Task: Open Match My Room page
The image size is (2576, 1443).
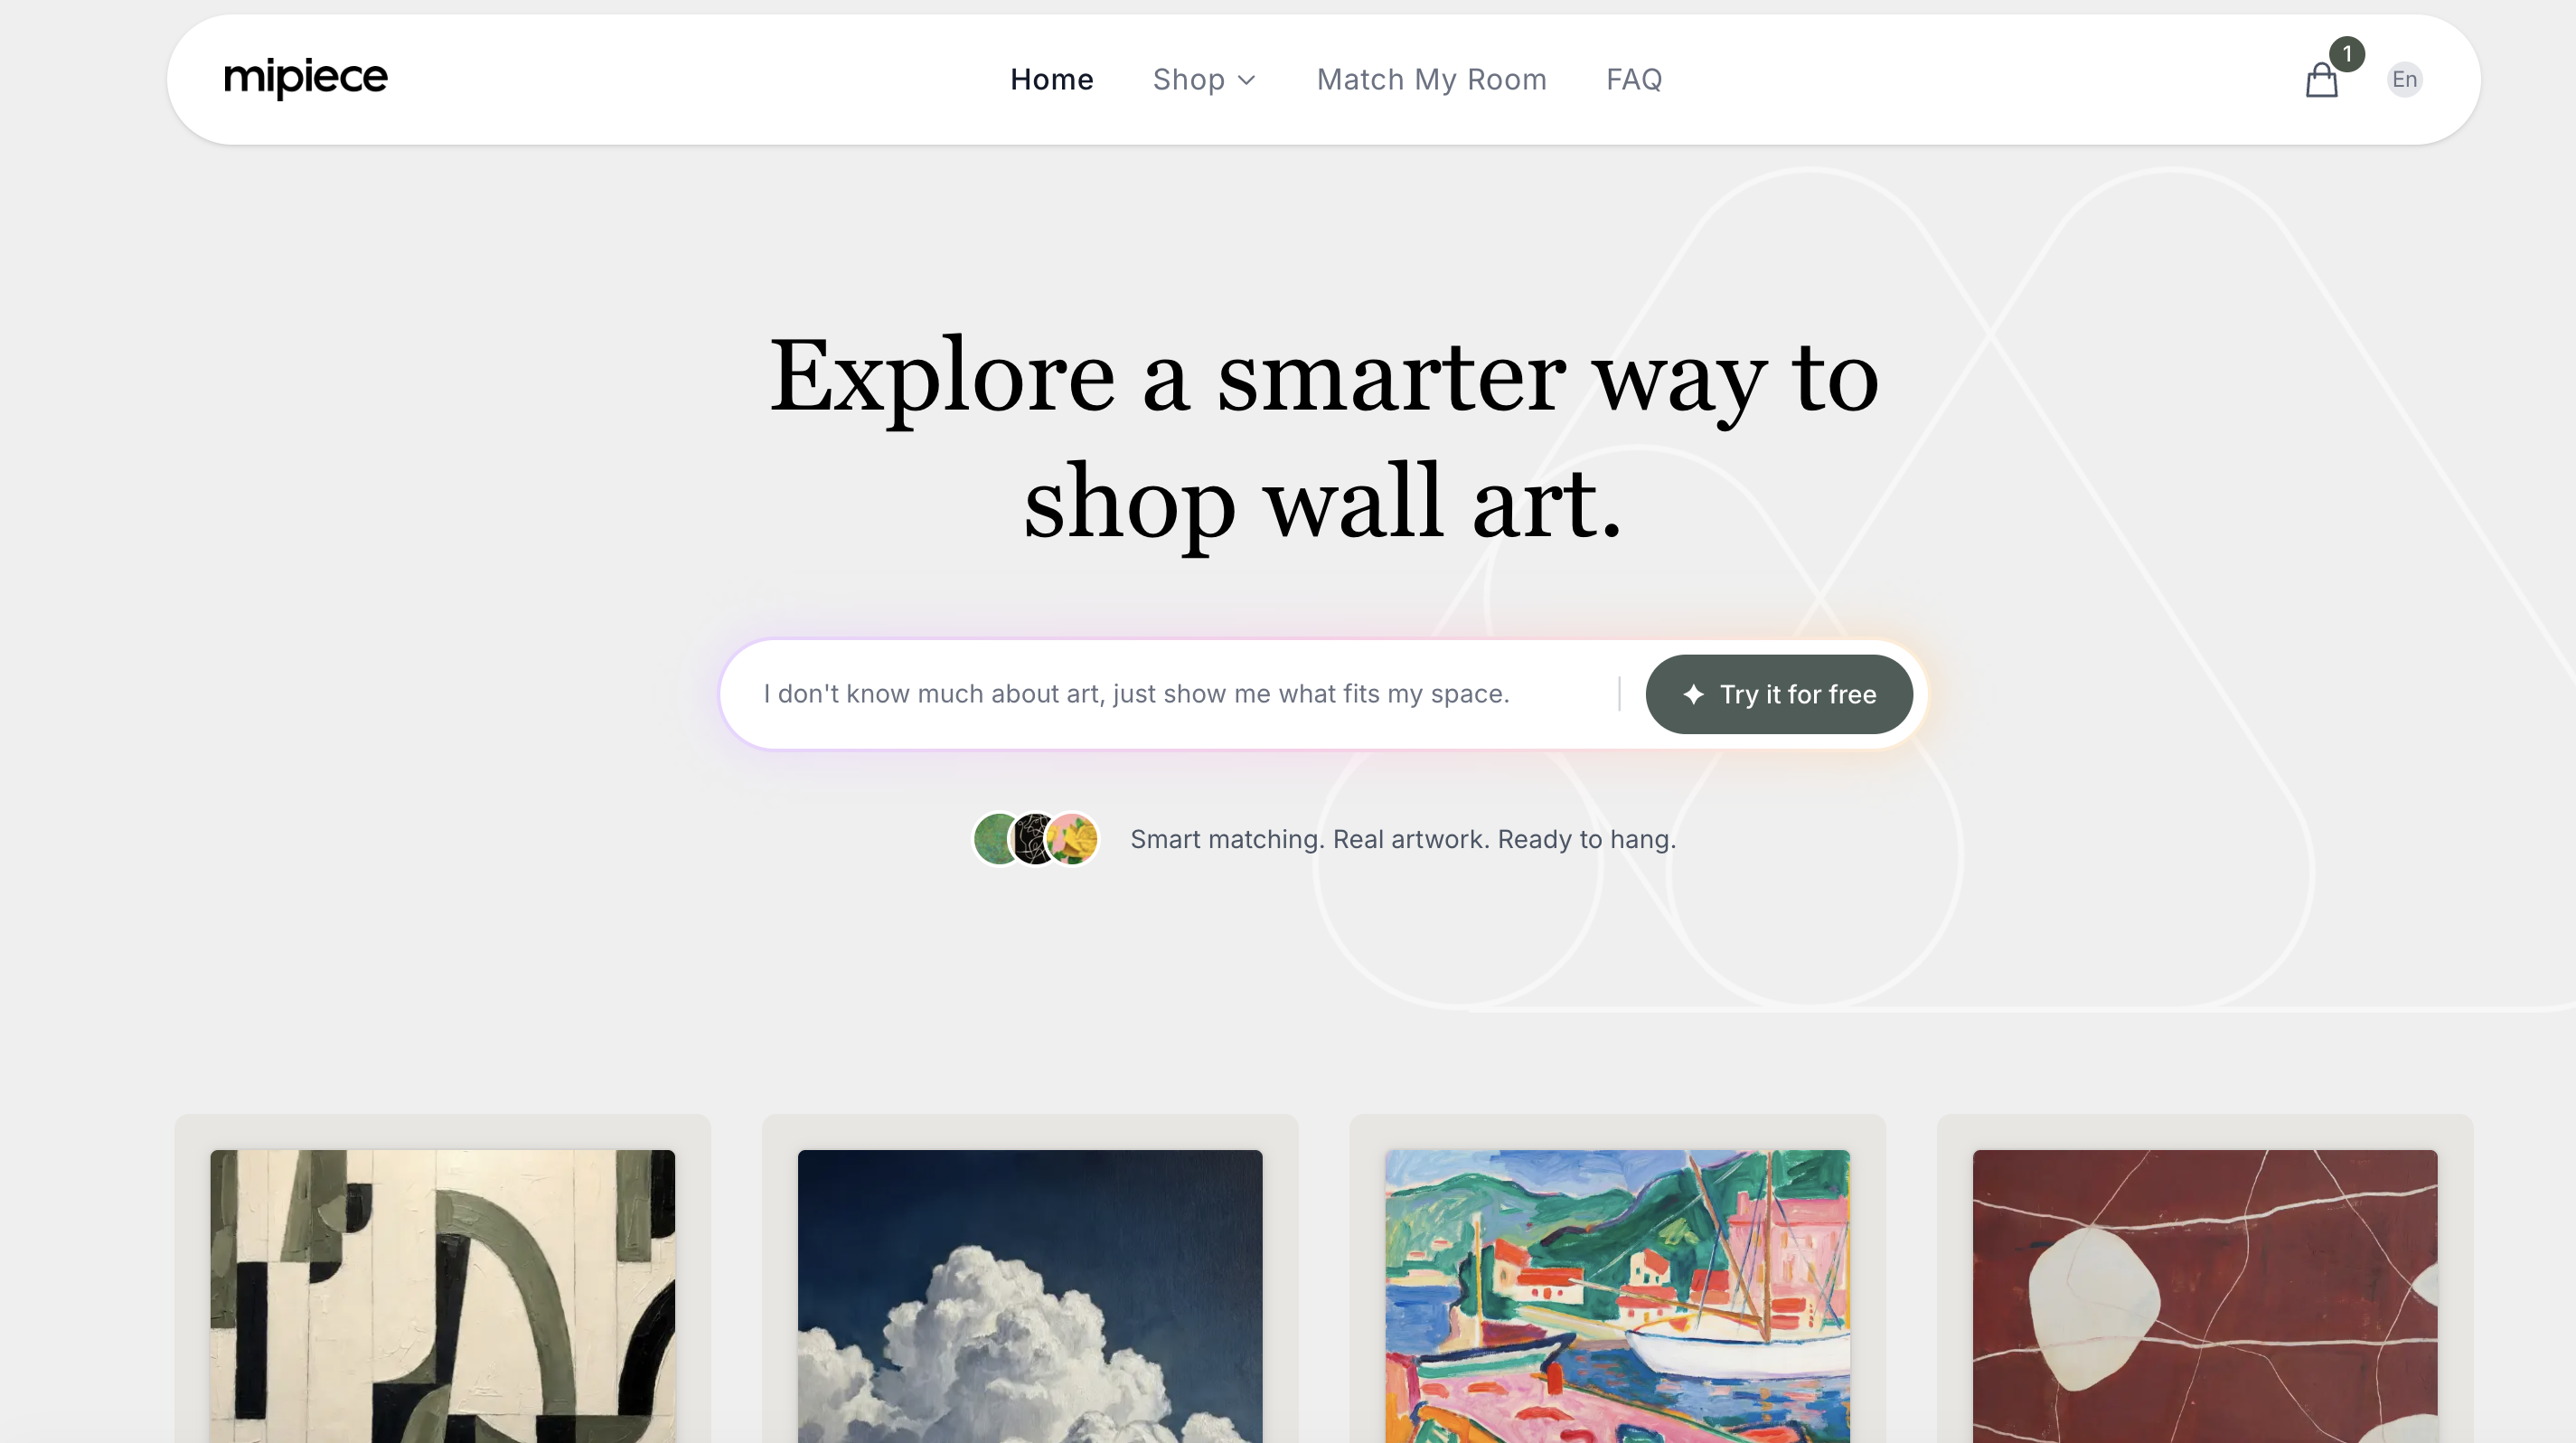Action: [1431, 79]
